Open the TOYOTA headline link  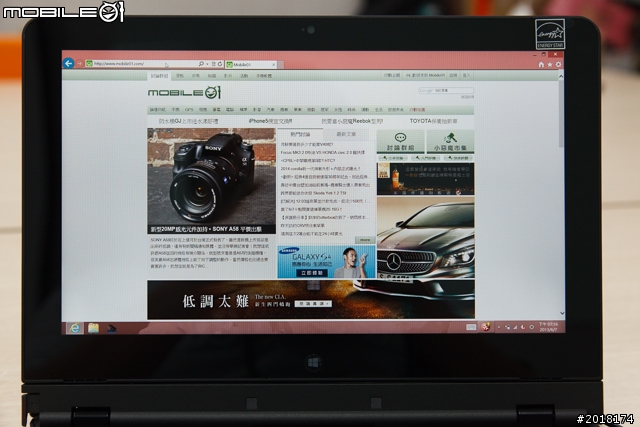pos(433,121)
